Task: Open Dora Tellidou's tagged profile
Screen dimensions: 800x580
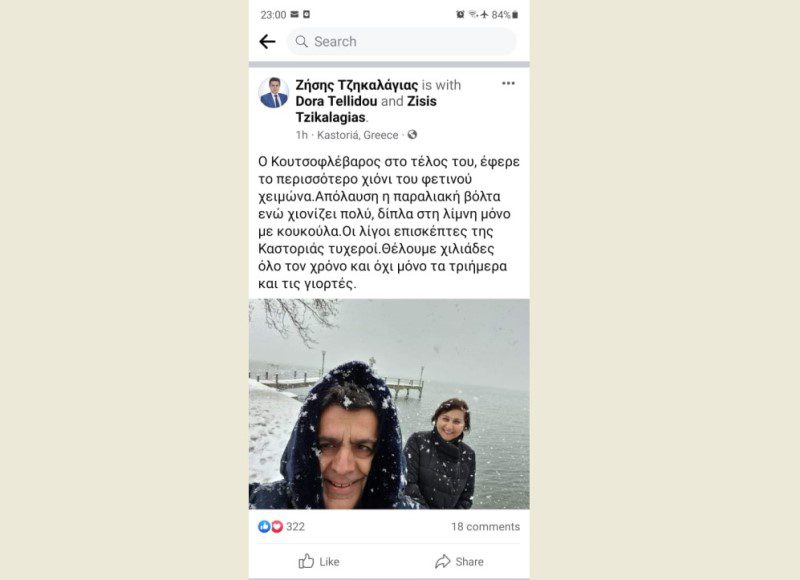Action: tap(336, 101)
